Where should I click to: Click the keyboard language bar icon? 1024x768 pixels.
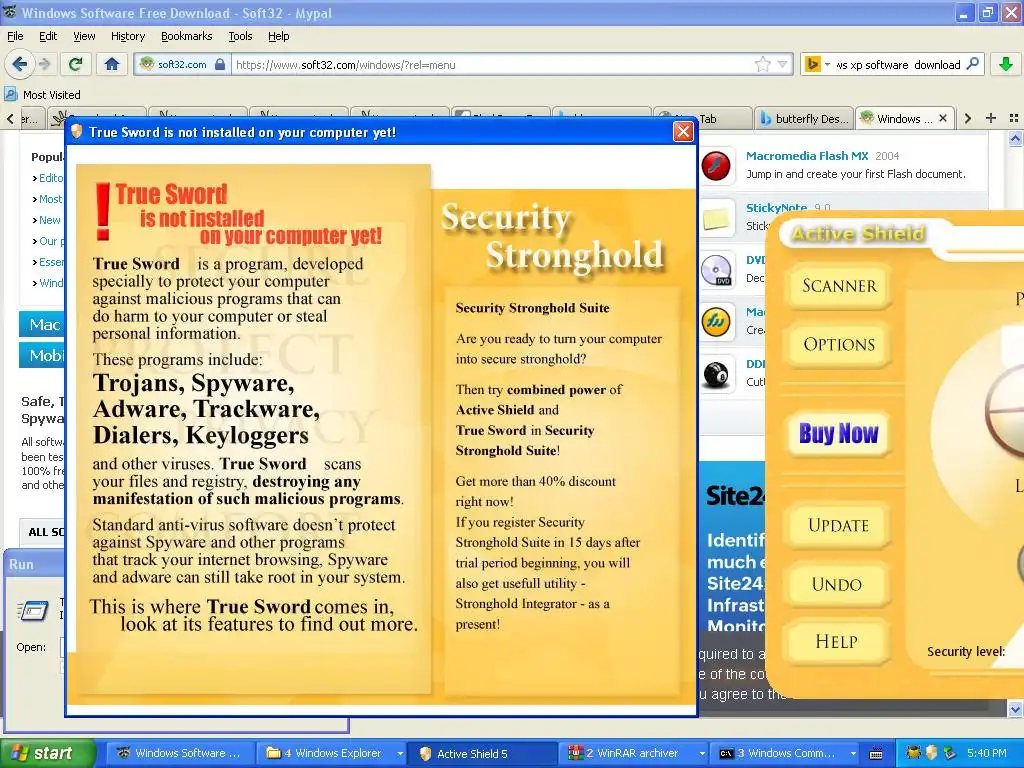pyautogui.click(x=876, y=754)
